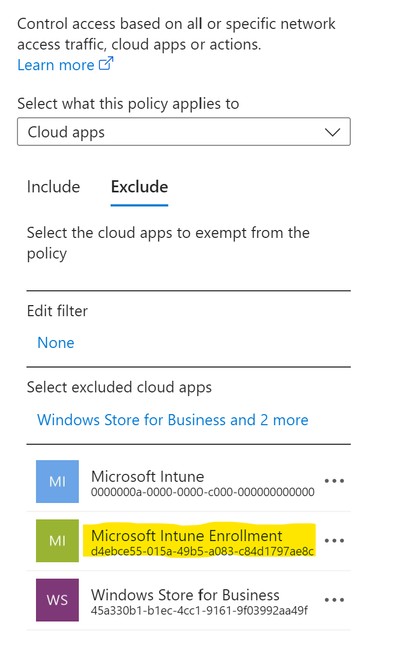
Task: Open the ellipsis menu for Microsoft Intune
Action: (x=334, y=481)
